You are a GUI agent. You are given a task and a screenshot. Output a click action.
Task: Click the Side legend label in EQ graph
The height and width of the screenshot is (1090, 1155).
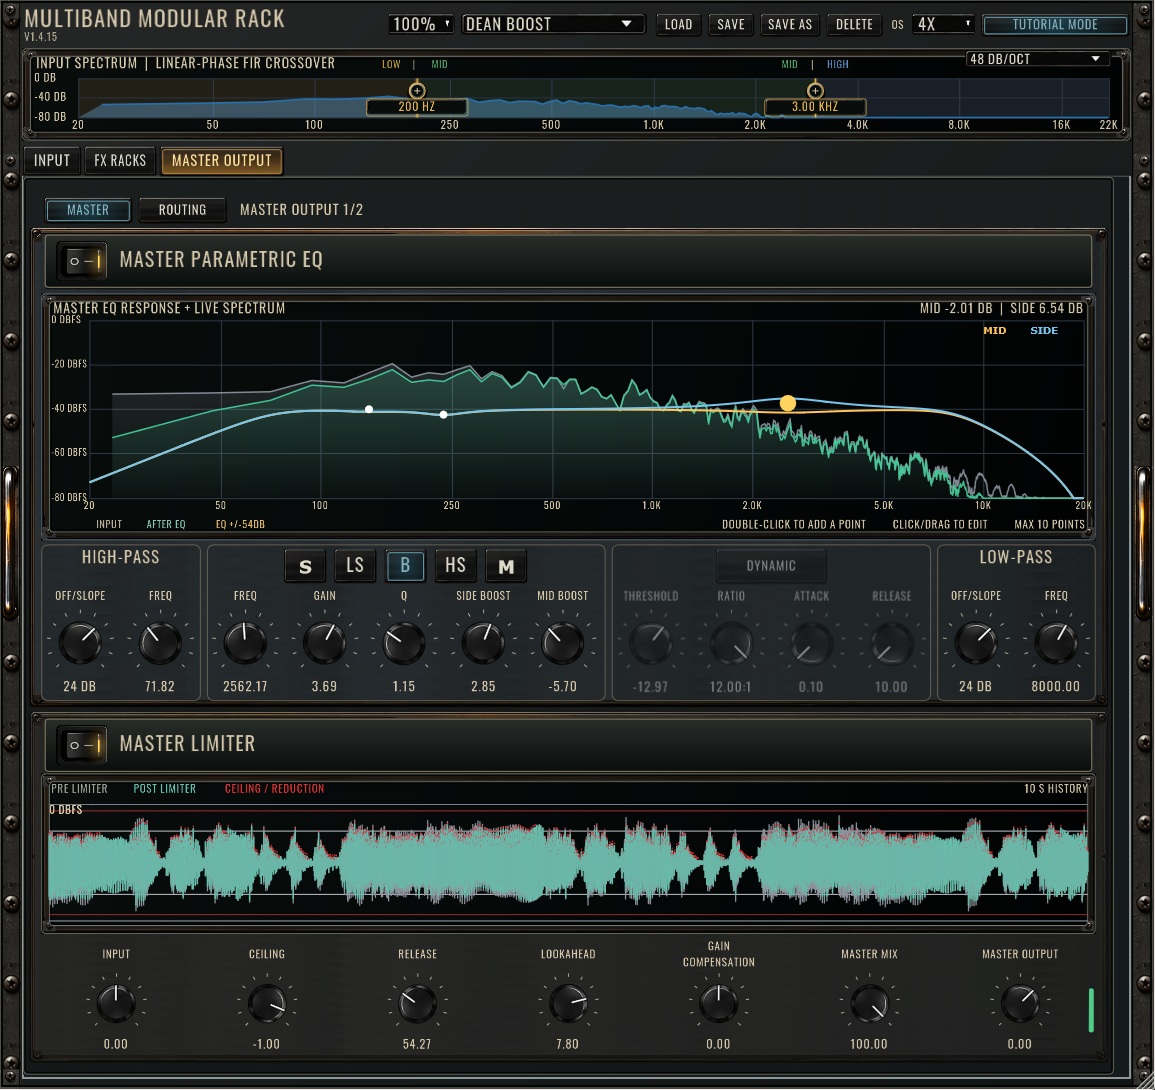1044,331
